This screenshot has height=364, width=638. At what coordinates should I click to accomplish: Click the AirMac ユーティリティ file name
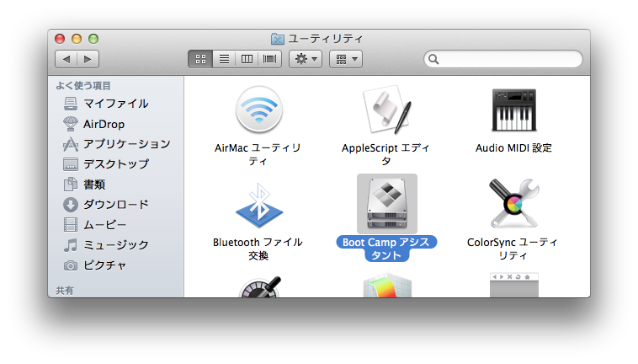(258, 155)
